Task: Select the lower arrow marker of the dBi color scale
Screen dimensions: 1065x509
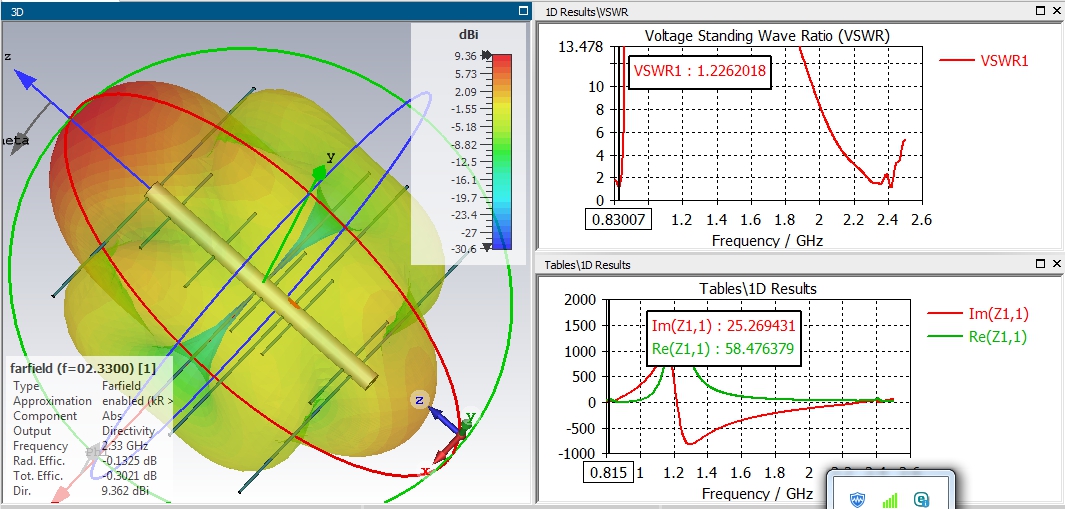Action: coord(486,247)
